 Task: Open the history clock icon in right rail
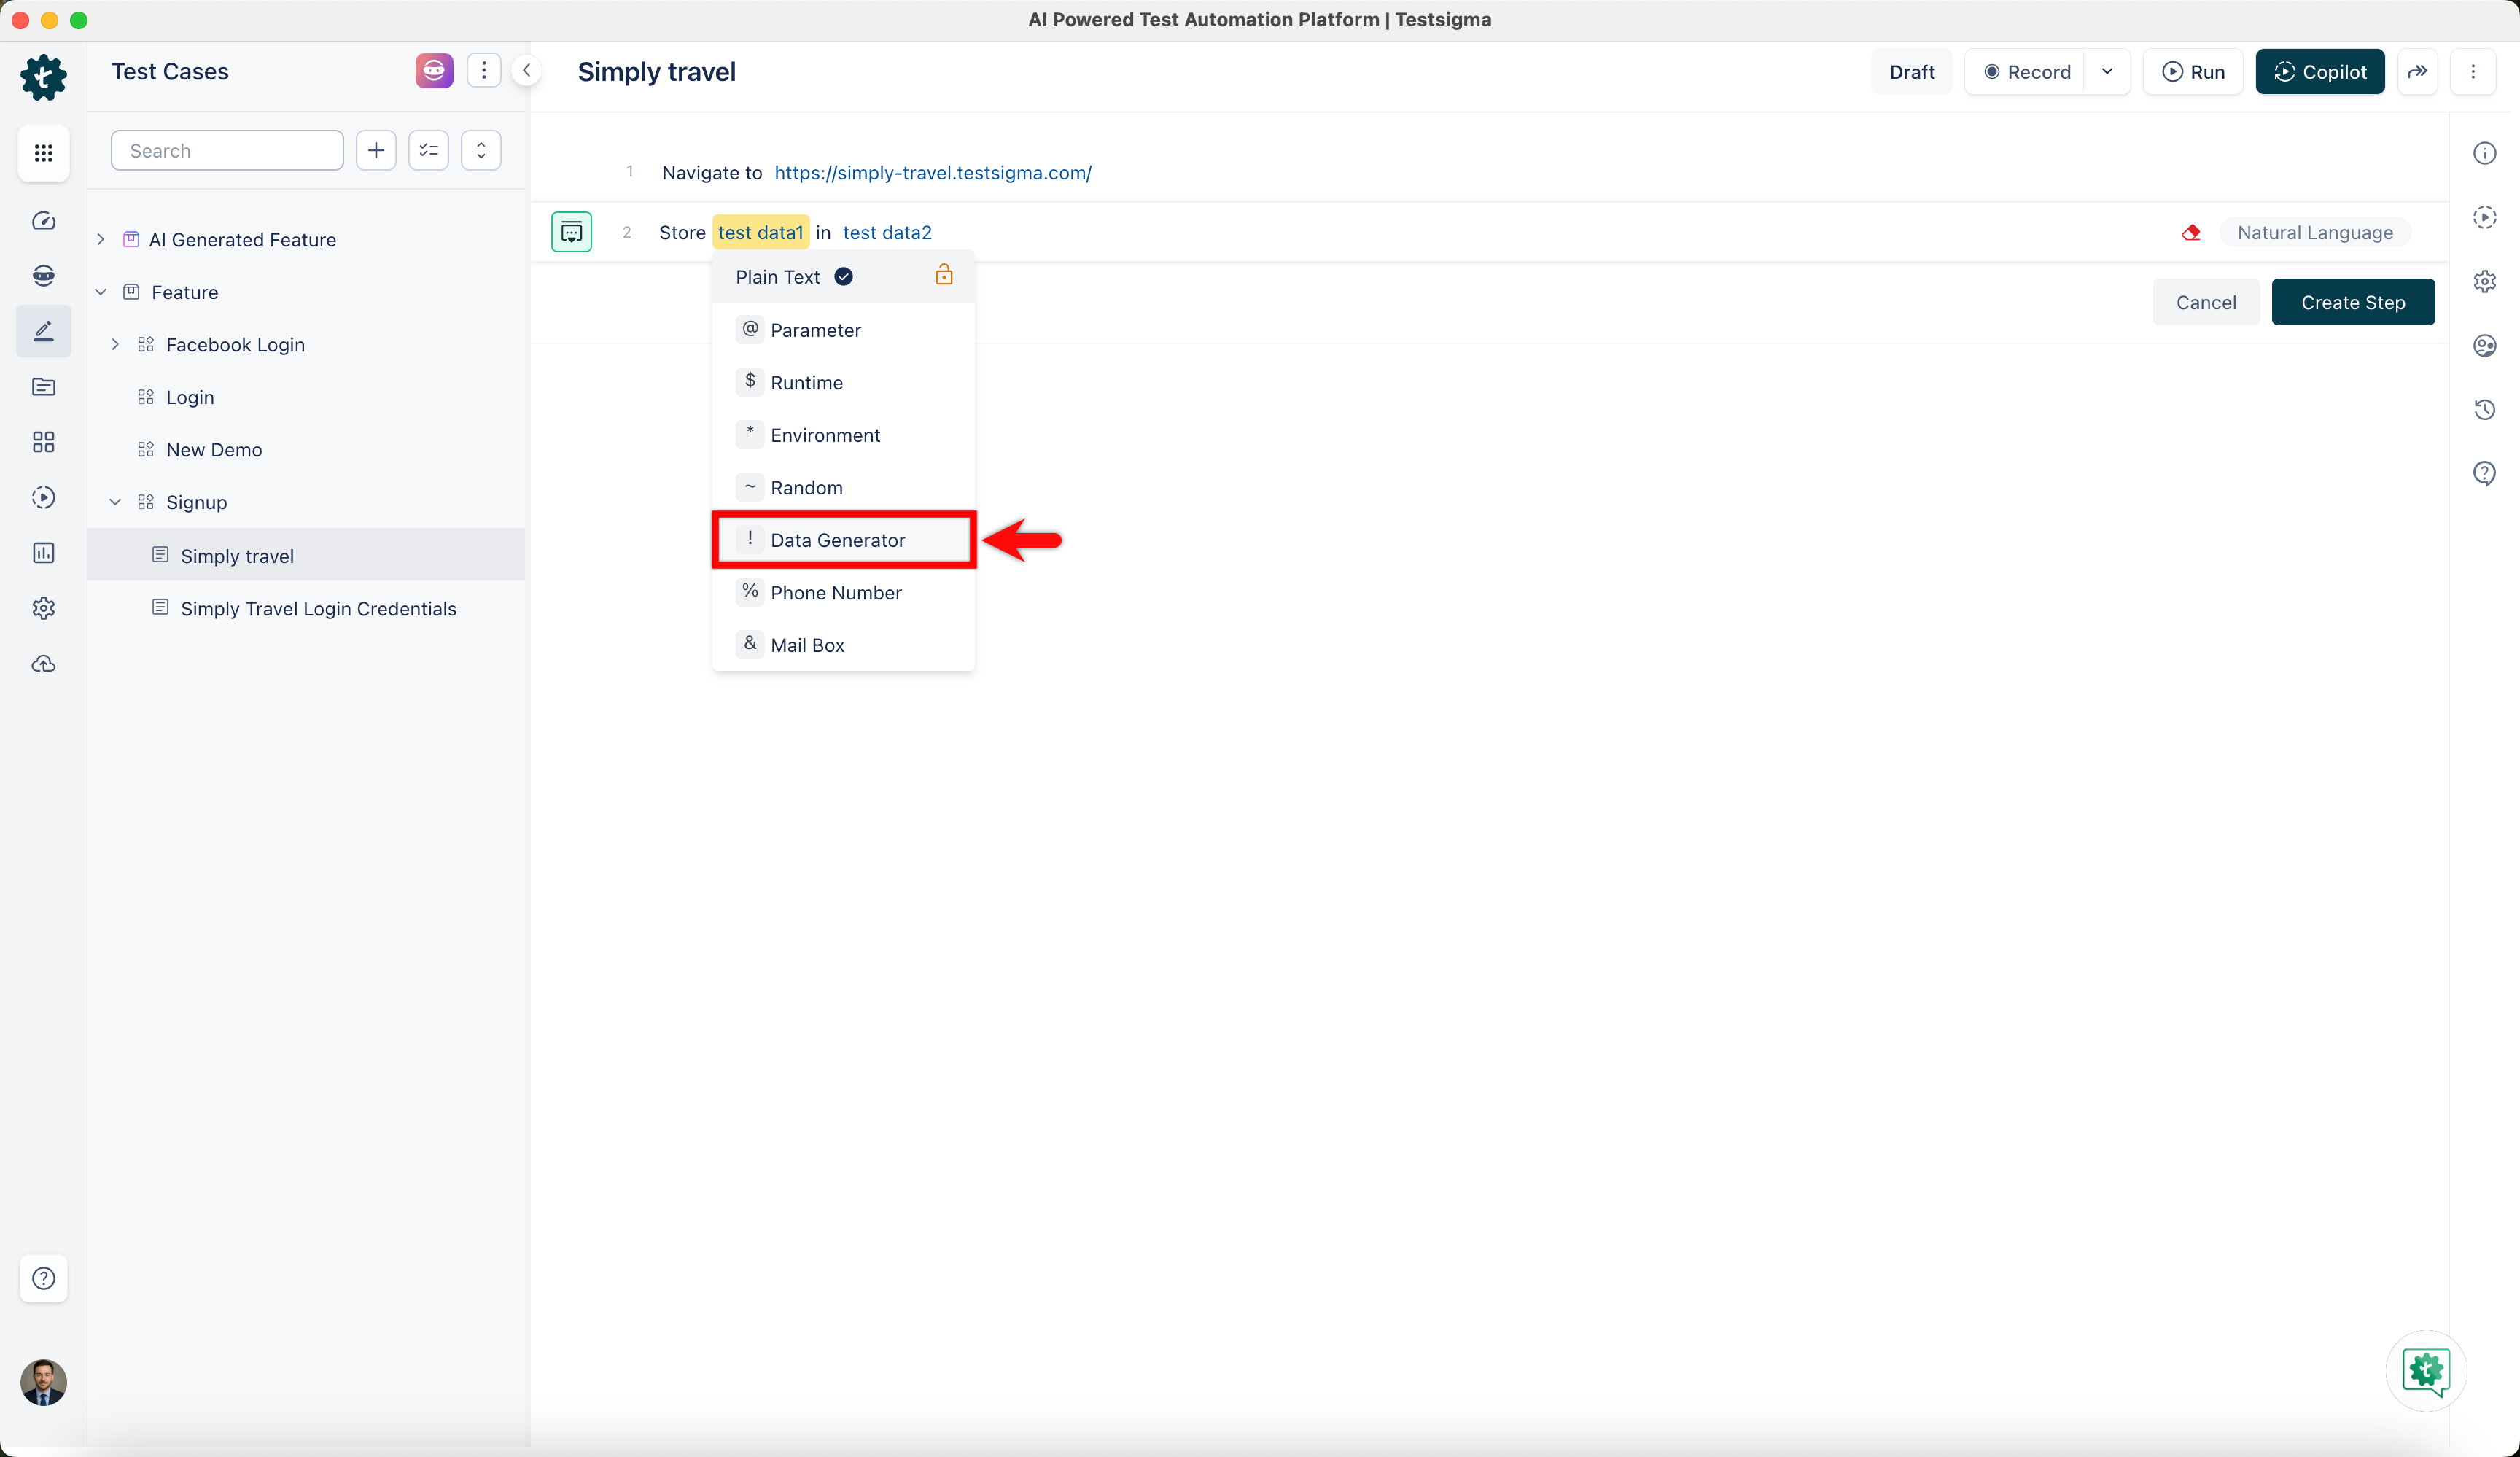tap(2485, 410)
